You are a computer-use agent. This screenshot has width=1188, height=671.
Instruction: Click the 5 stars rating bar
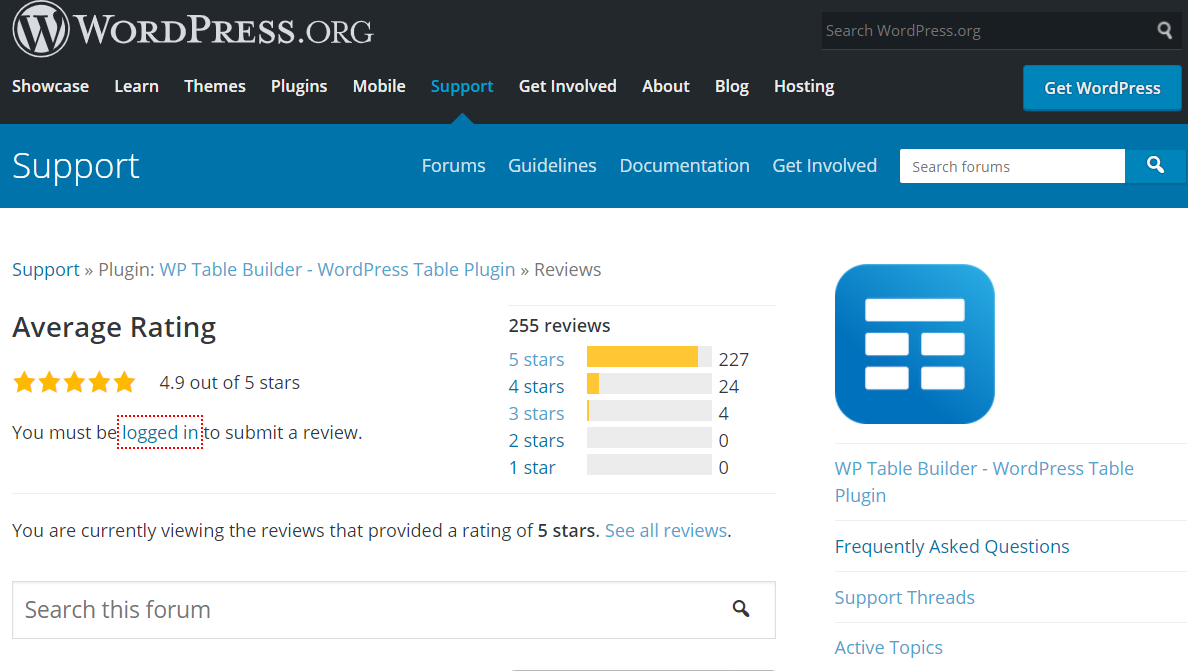click(649, 357)
